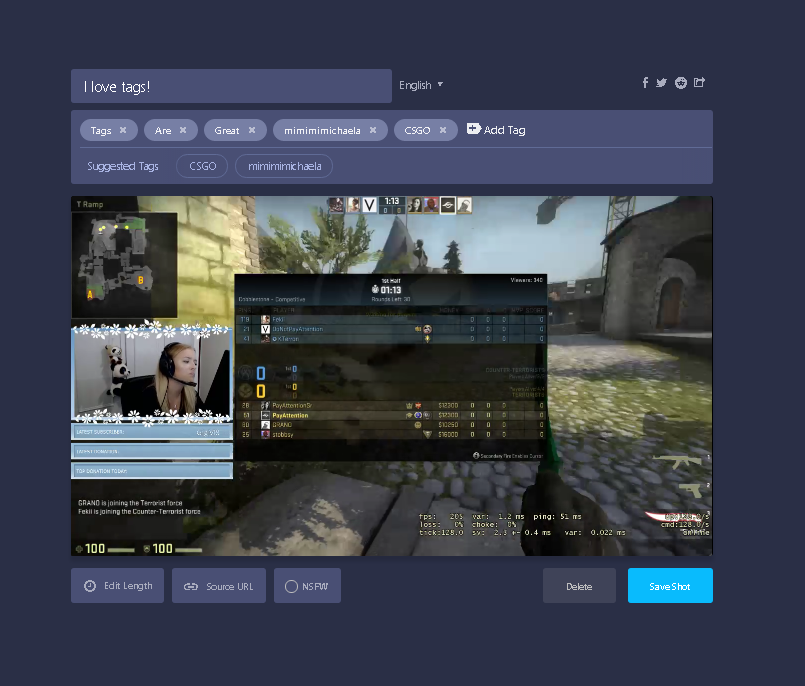Delete this shot
Image resolution: width=805 pixels, height=686 pixels.
click(x=579, y=586)
